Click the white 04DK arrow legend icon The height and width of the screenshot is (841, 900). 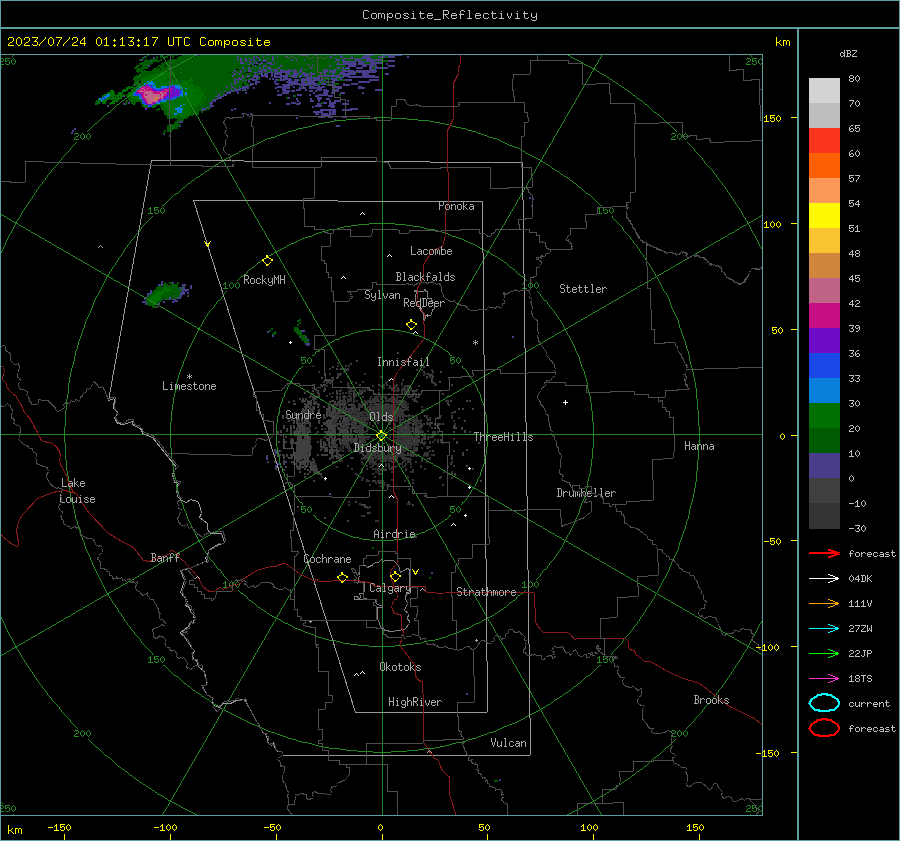[x=824, y=578]
